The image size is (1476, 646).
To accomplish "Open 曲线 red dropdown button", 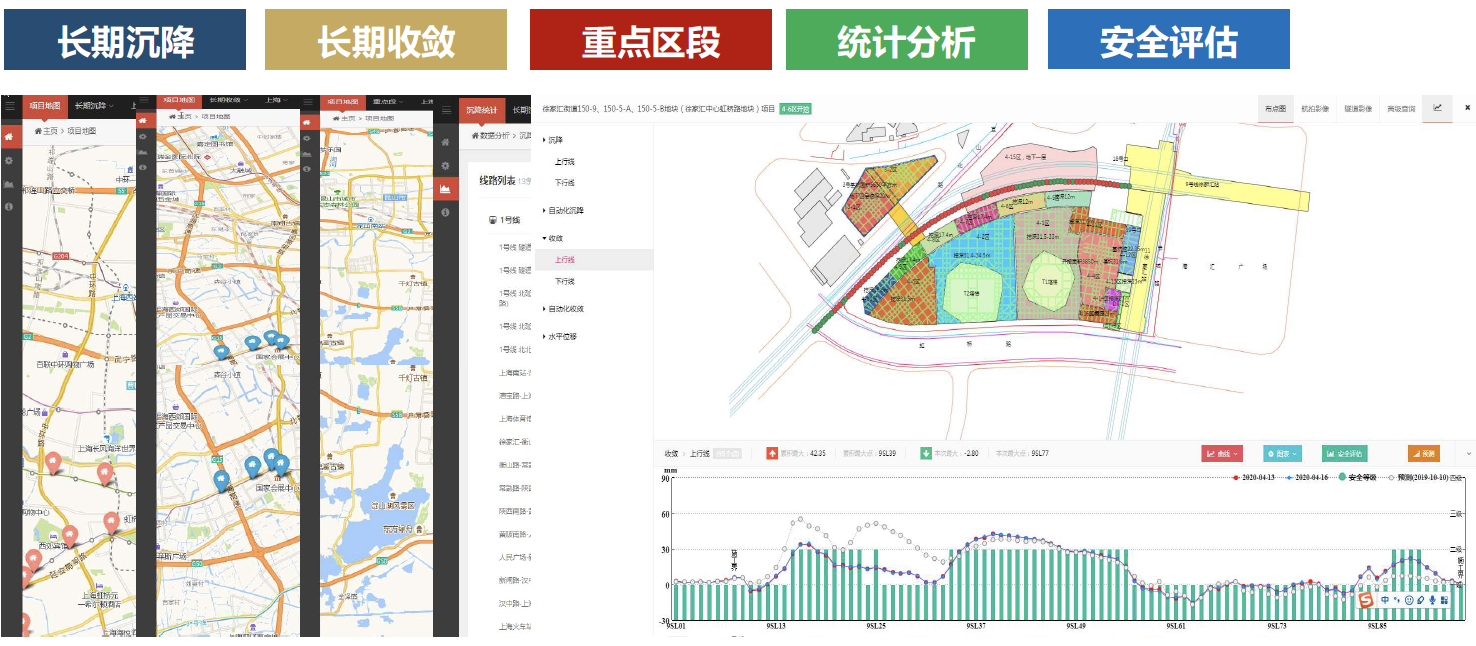I will (1222, 454).
